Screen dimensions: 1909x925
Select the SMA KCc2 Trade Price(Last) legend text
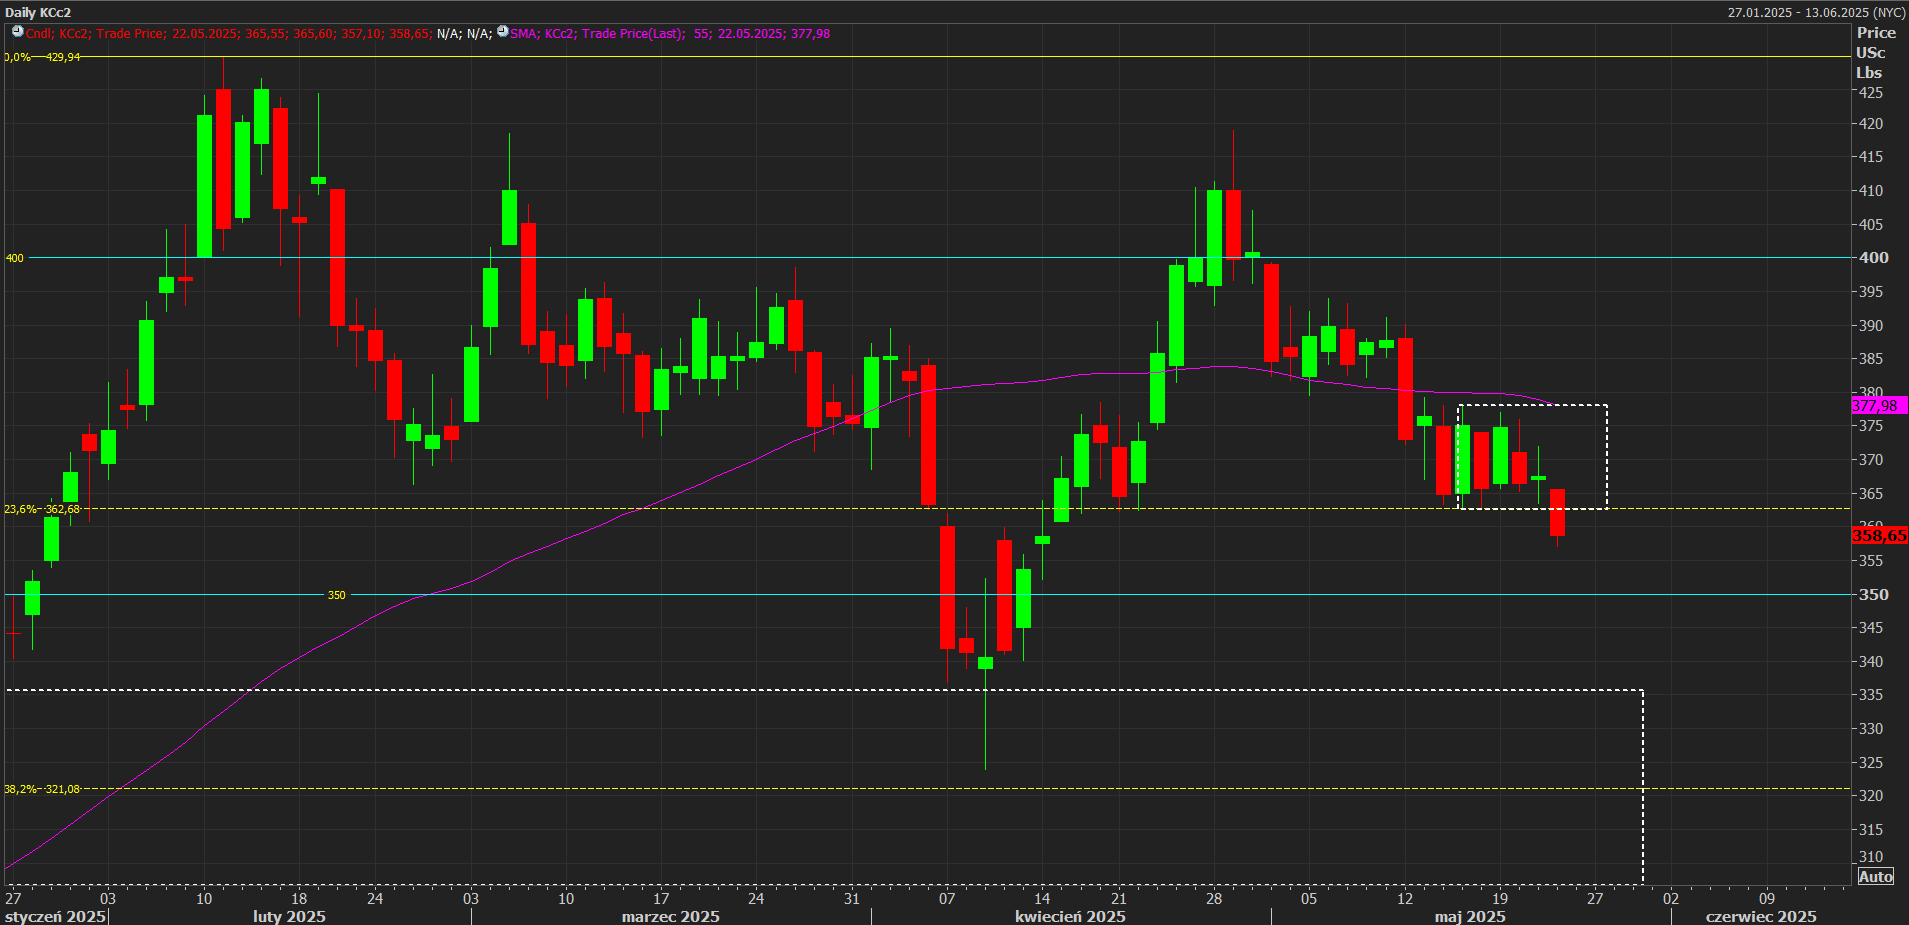(x=670, y=34)
